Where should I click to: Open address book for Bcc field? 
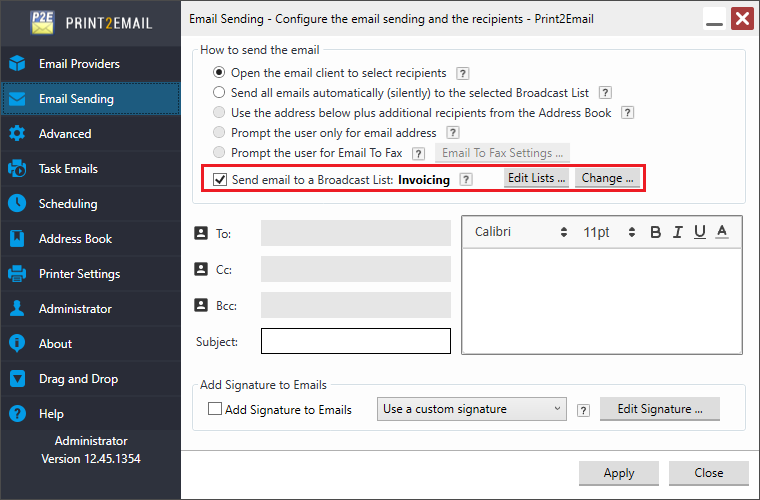point(201,305)
